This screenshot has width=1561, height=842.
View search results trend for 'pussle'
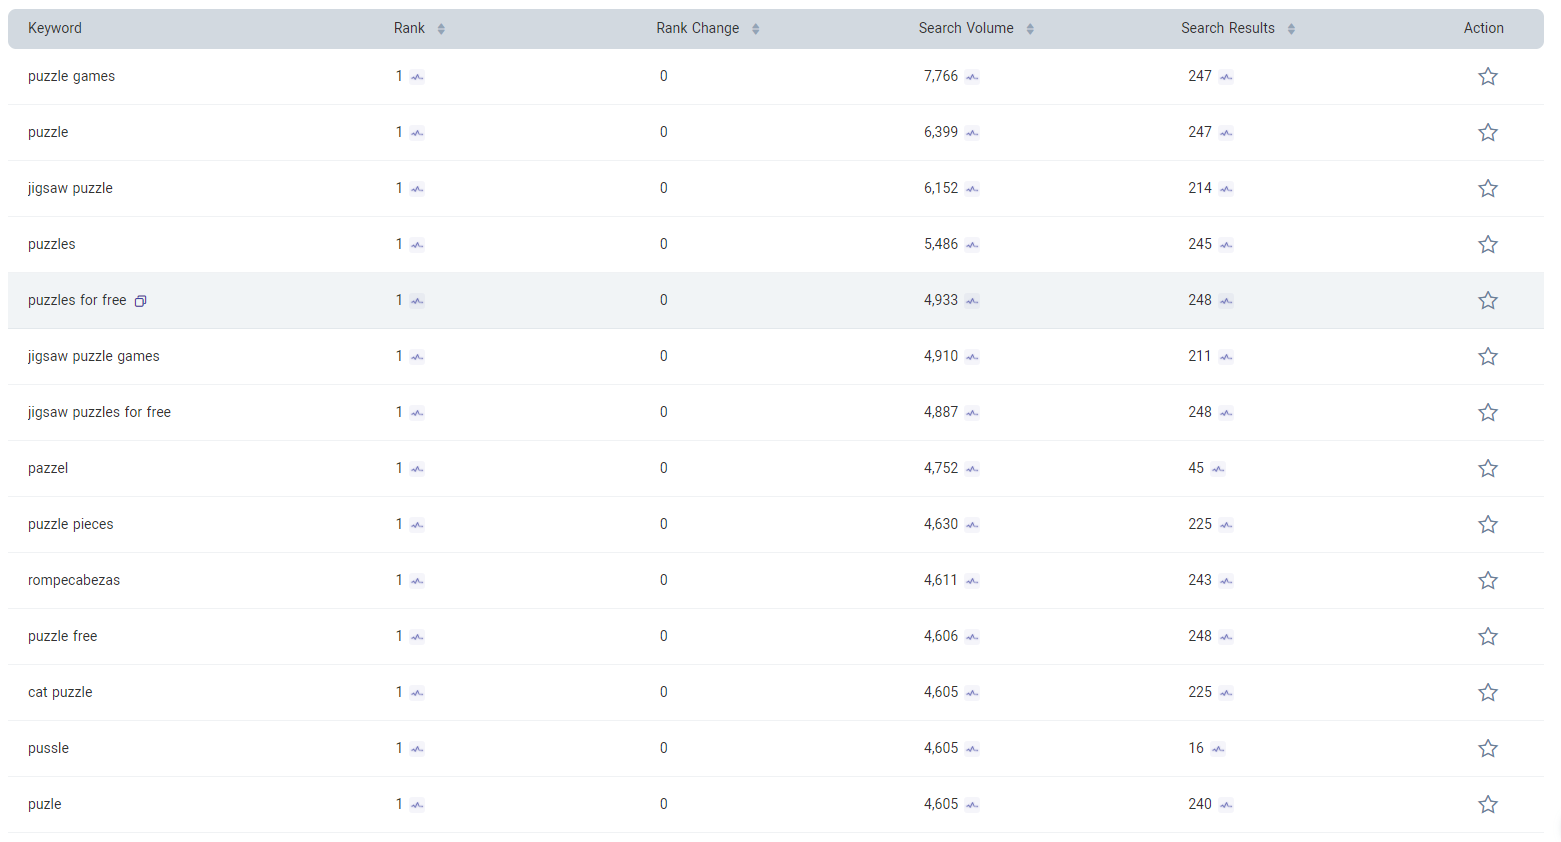[x=1218, y=749]
